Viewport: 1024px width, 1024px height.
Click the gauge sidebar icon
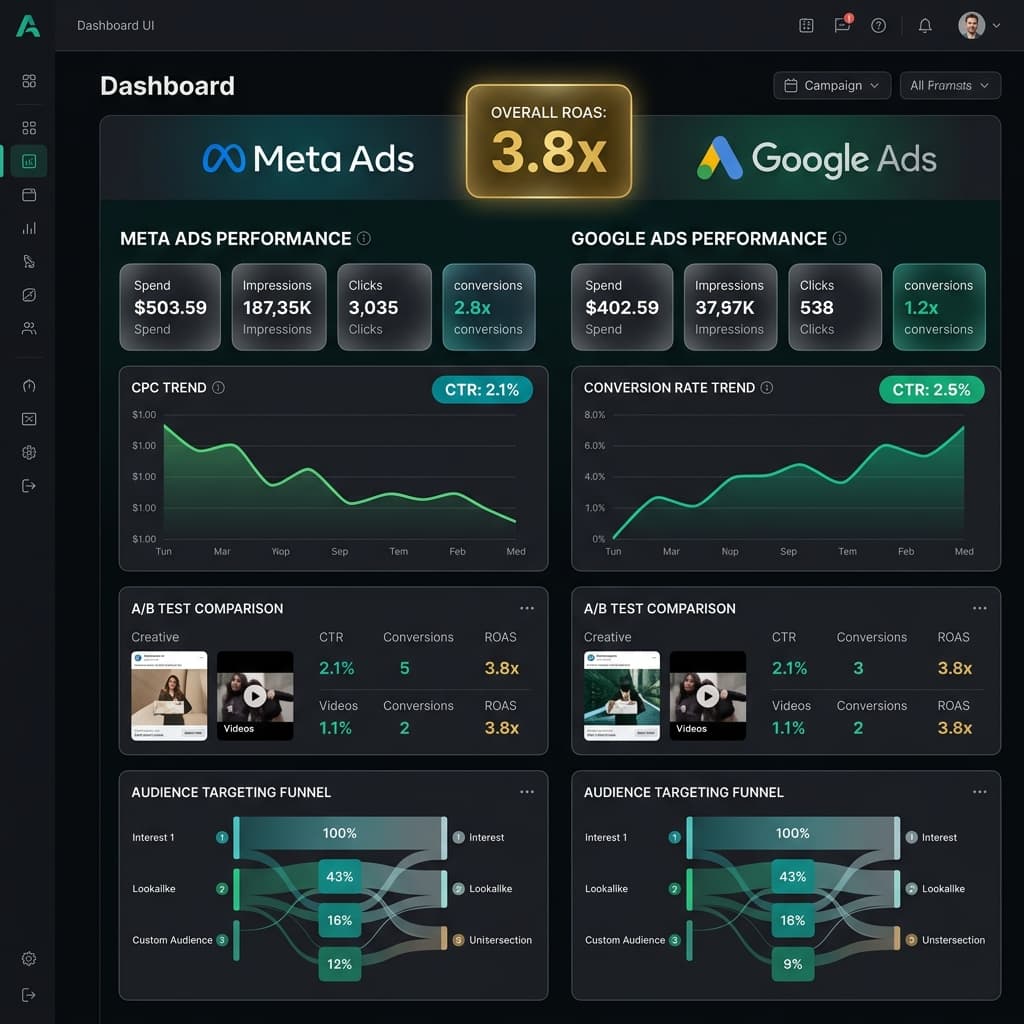coord(29,385)
